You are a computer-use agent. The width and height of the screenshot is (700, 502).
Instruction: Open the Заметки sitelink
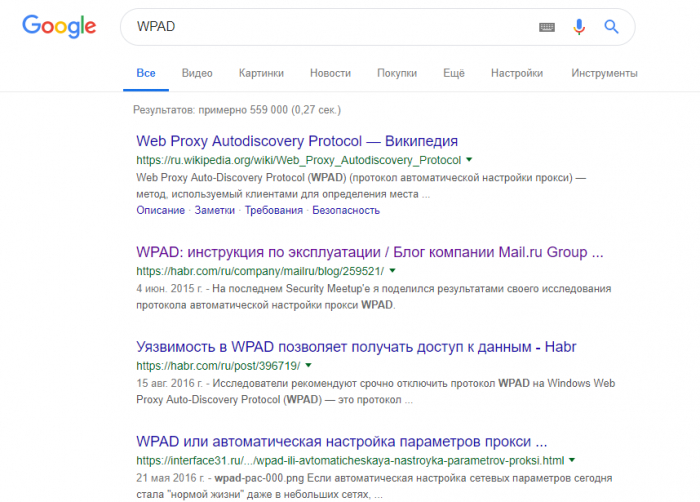215,210
